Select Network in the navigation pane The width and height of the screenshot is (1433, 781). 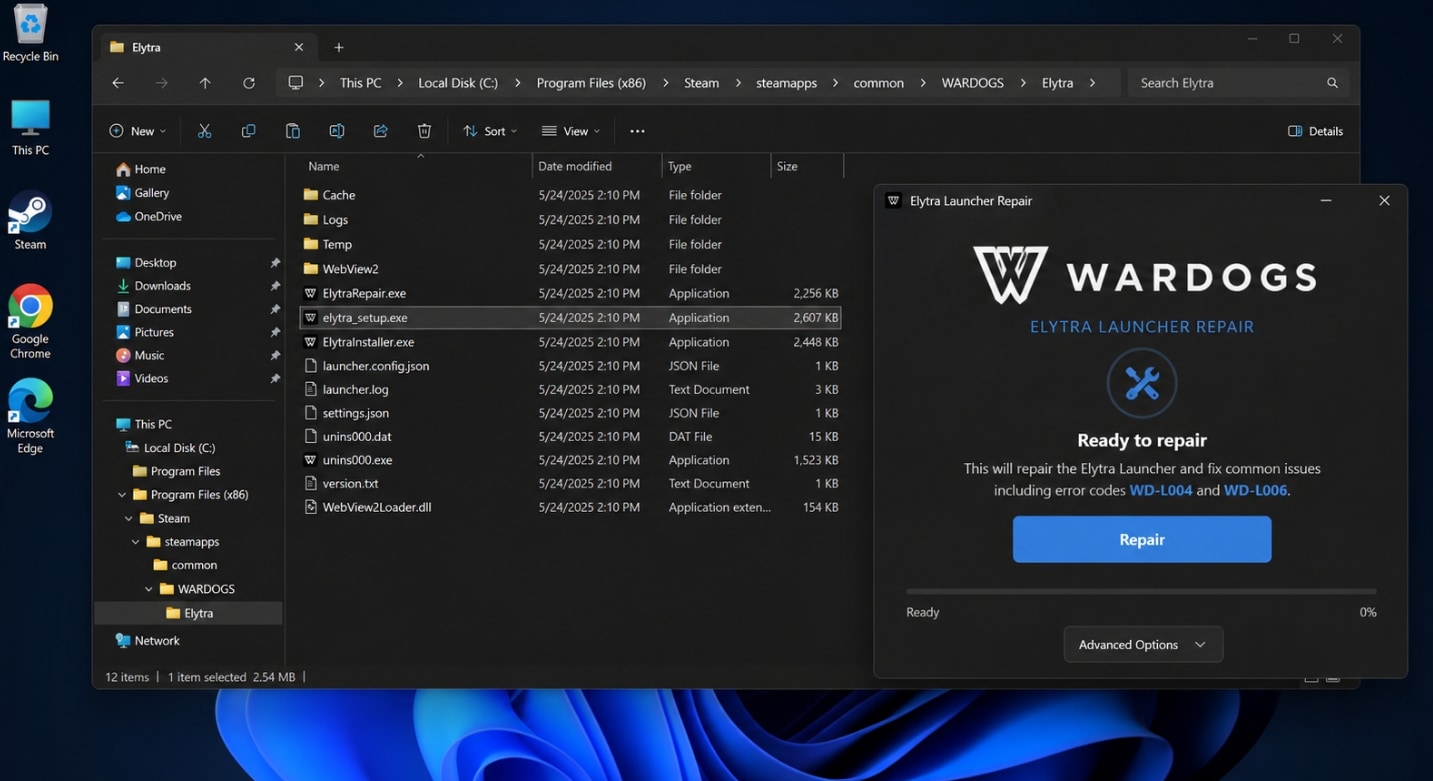148,641
